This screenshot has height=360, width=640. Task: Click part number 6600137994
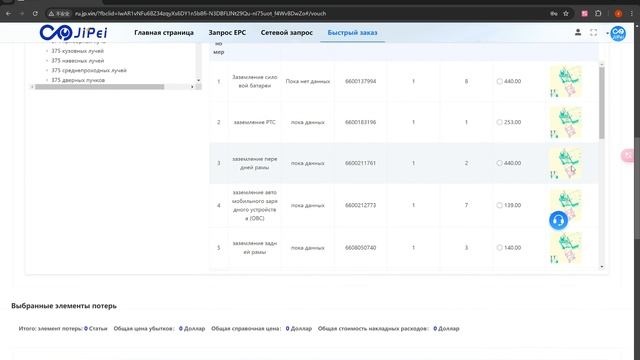click(x=360, y=81)
